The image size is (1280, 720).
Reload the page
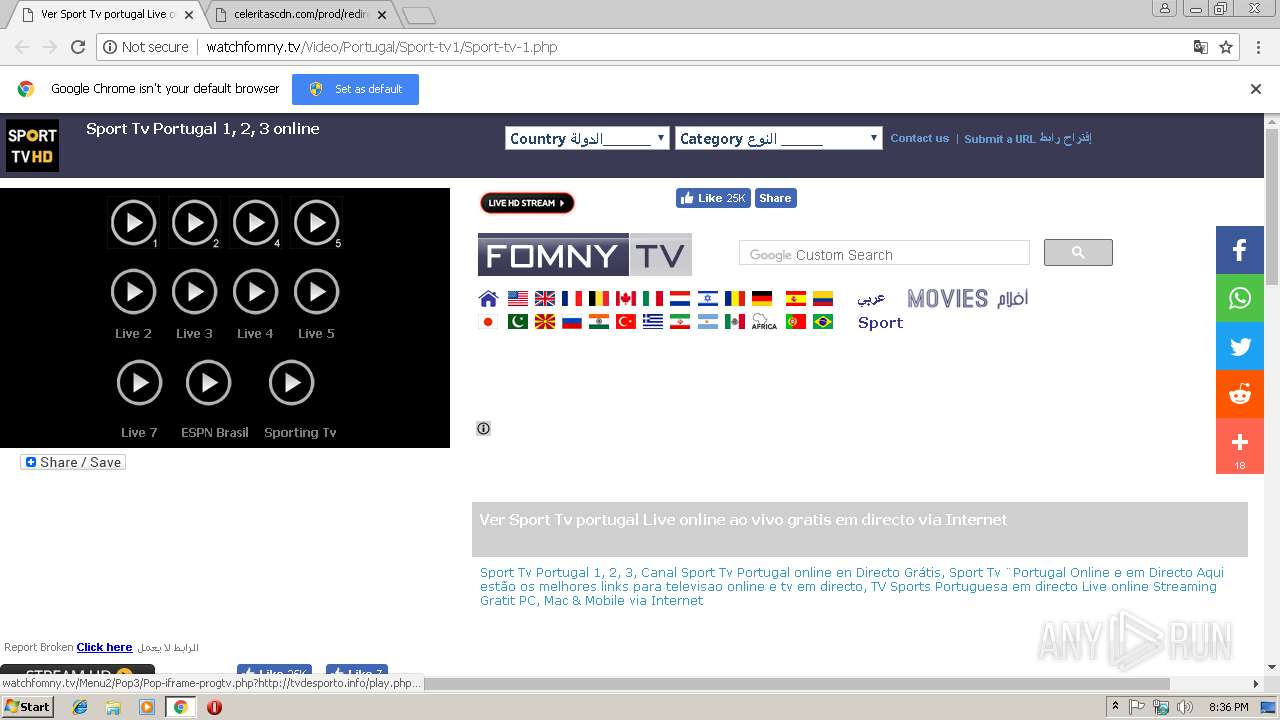78,47
